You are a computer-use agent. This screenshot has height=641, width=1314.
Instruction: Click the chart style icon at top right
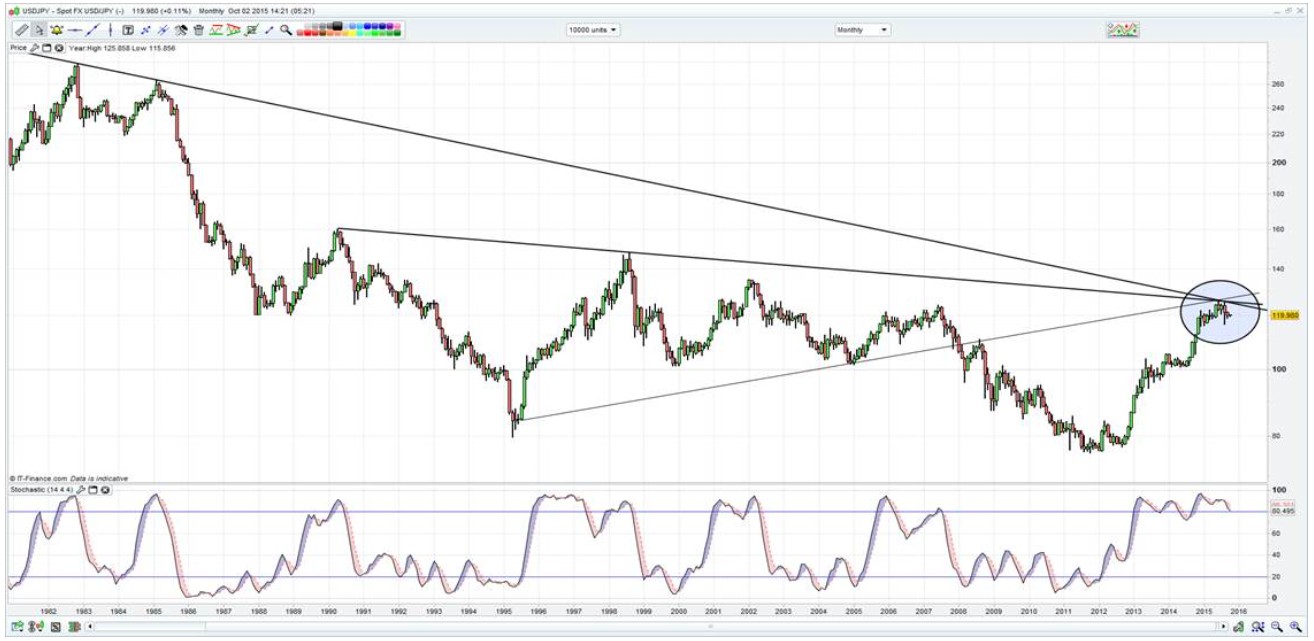[1124, 30]
